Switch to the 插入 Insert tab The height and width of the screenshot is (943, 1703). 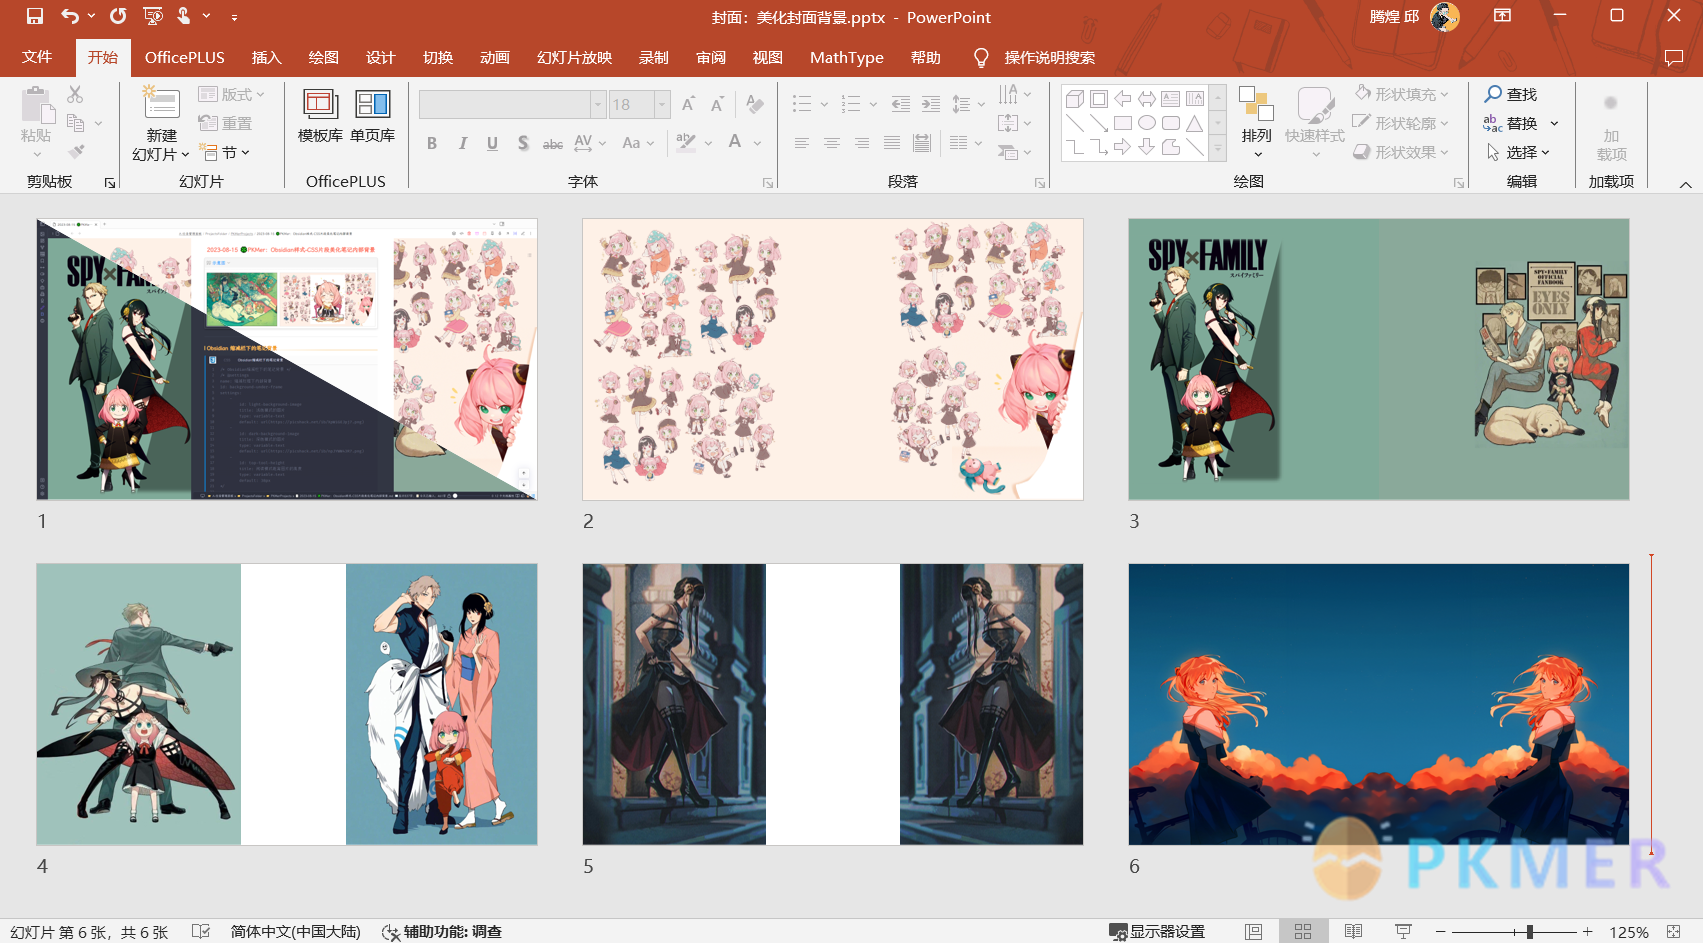click(266, 57)
